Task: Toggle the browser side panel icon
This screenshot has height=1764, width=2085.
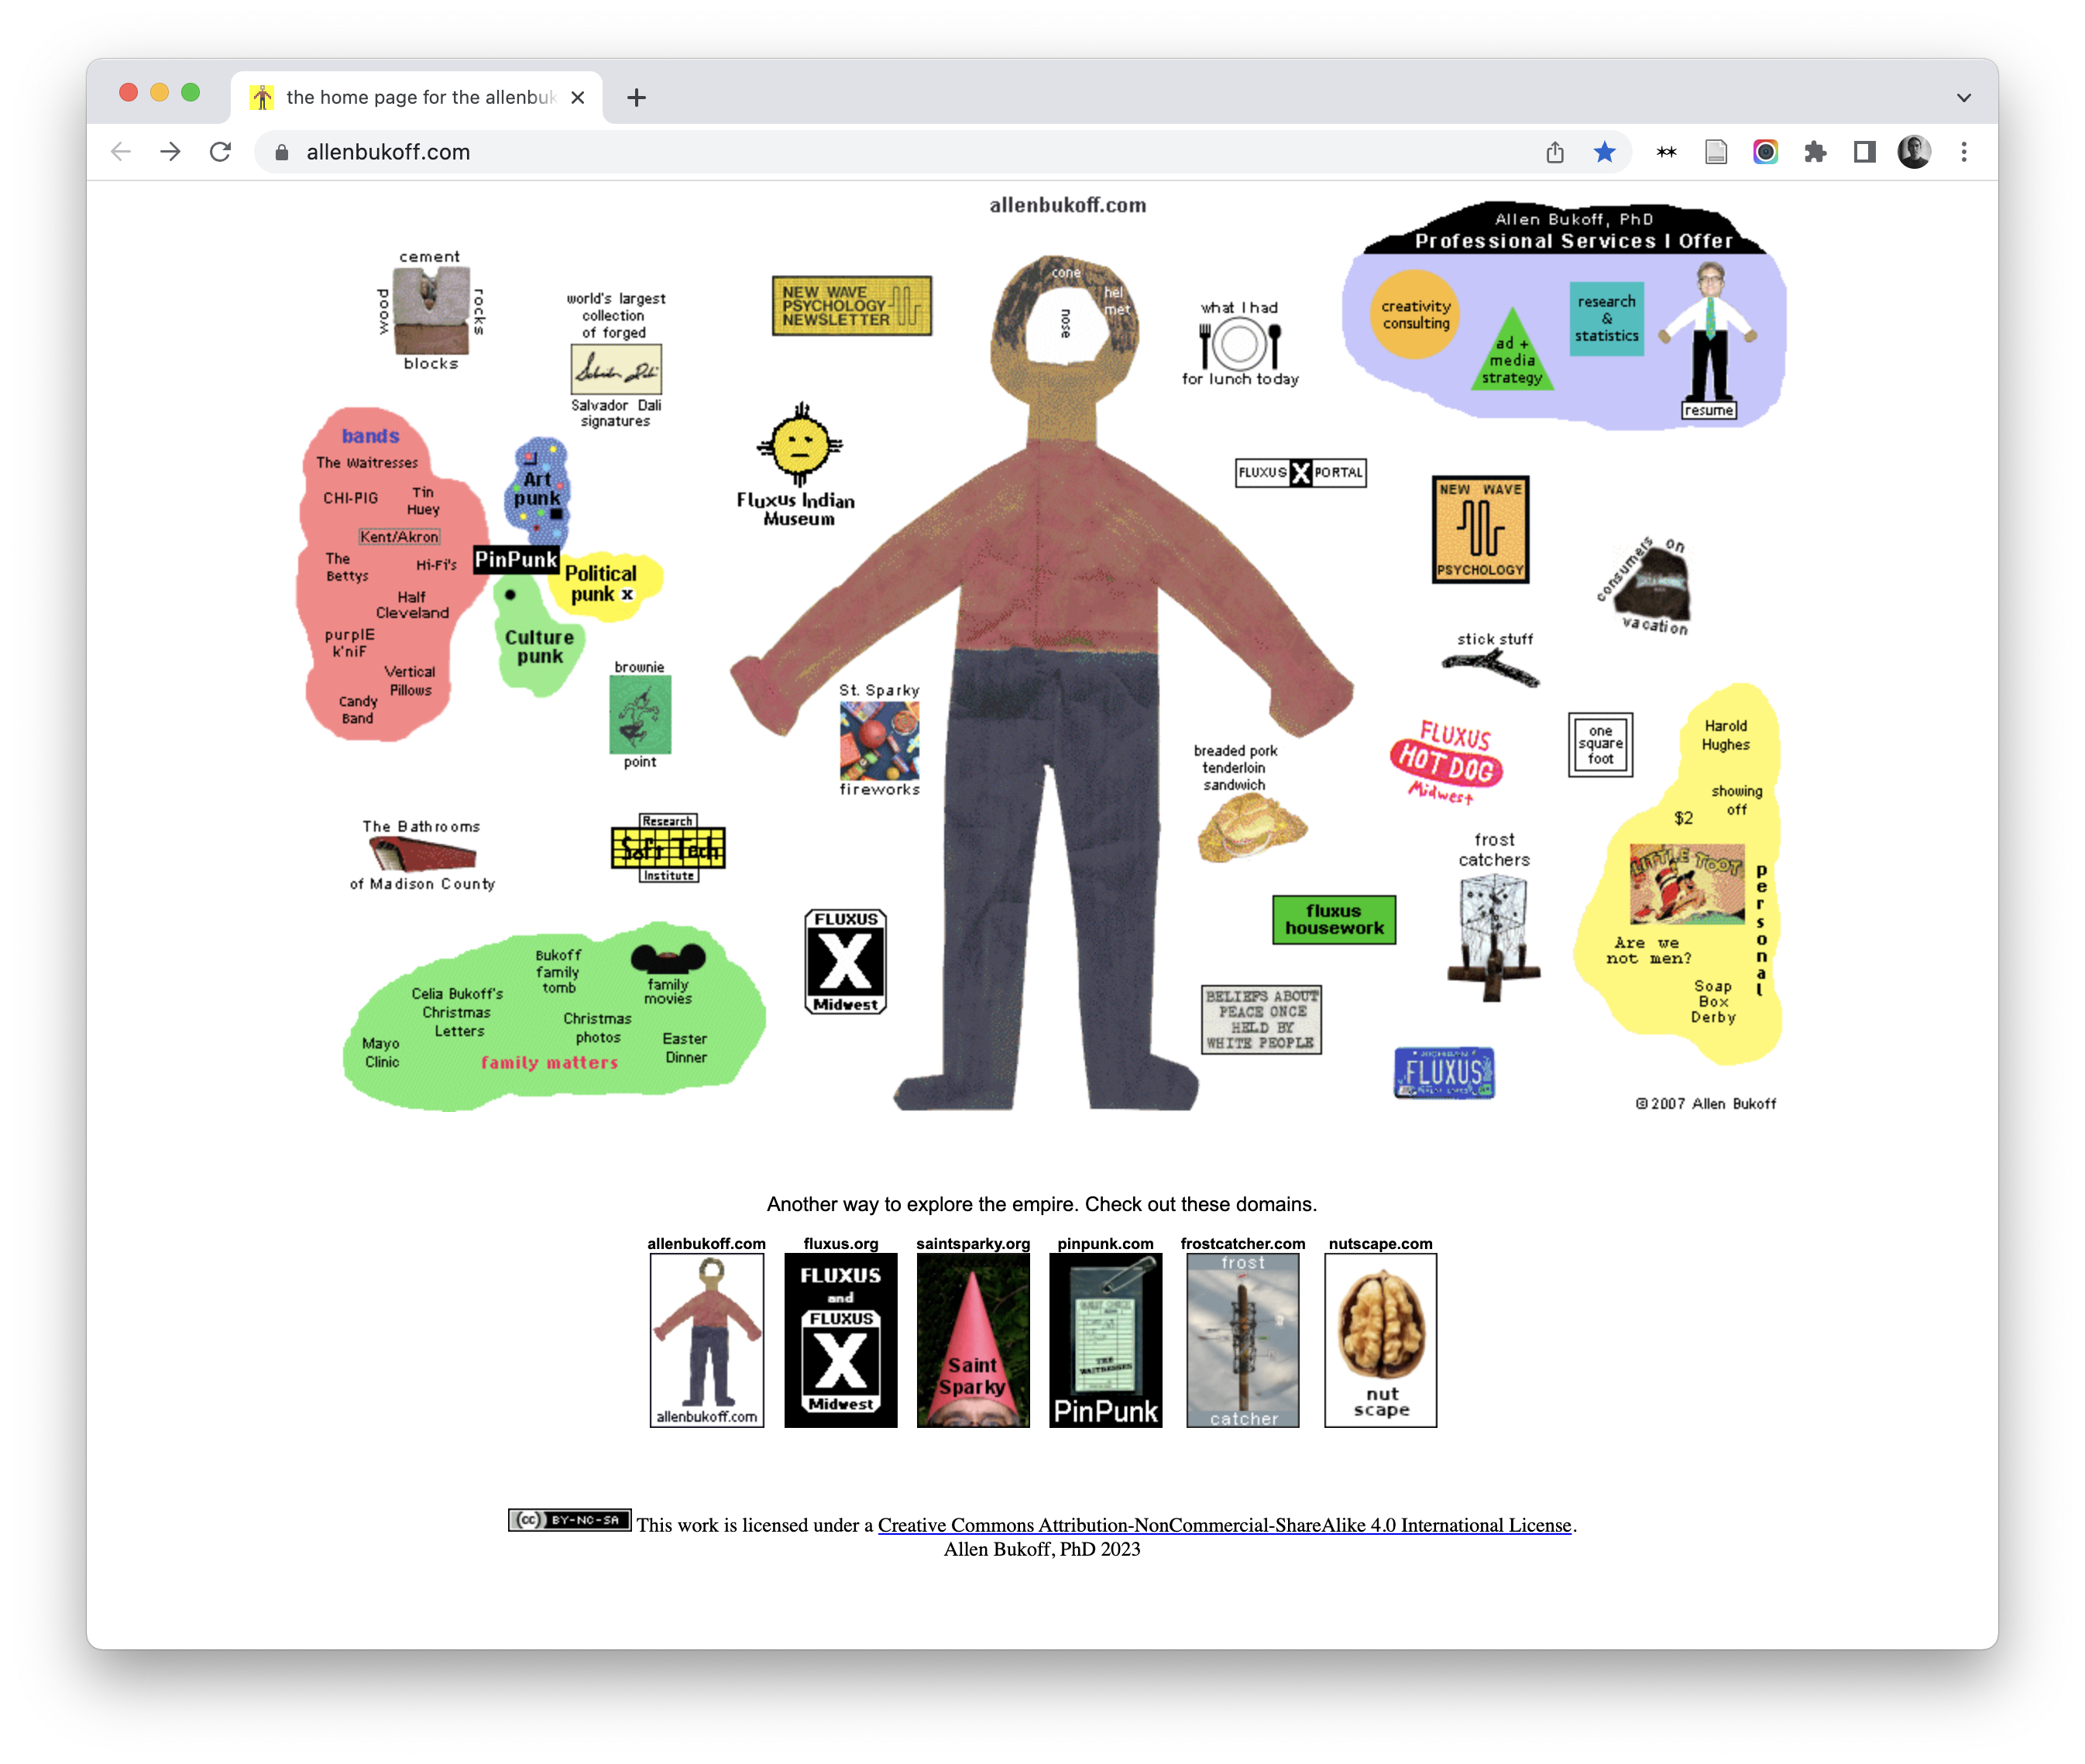Action: (1864, 152)
